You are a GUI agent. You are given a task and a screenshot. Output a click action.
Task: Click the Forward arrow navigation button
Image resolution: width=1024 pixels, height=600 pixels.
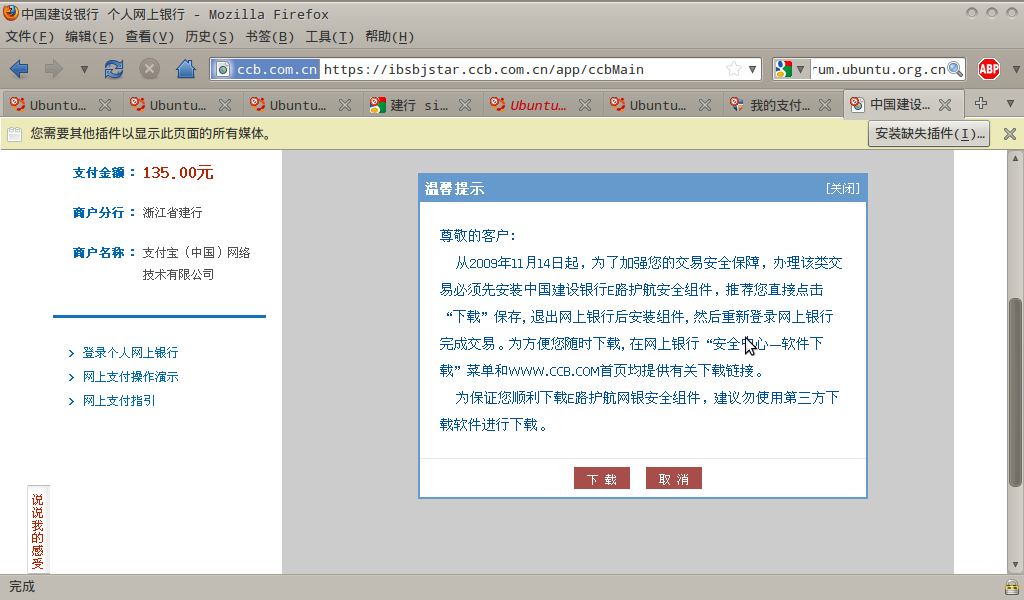tap(54, 69)
